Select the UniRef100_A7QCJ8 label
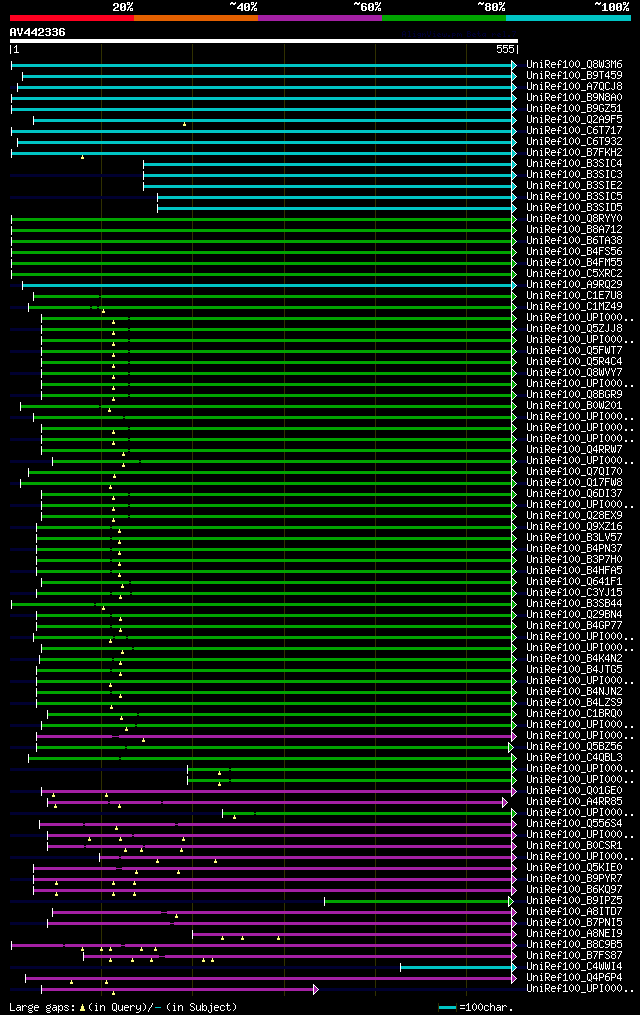Image resolution: width=640 pixels, height=1015 pixels. [x=575, y=87]
